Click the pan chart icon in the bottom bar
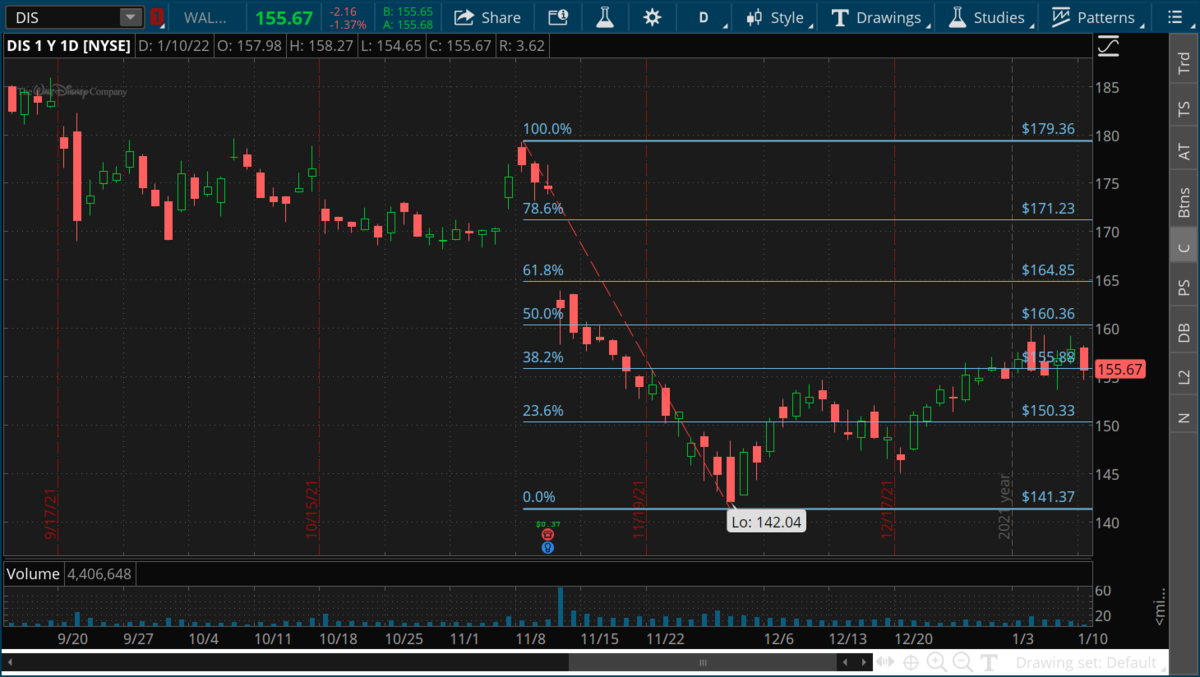Viewport: 1200px width, 677px height. pos(885,662)
